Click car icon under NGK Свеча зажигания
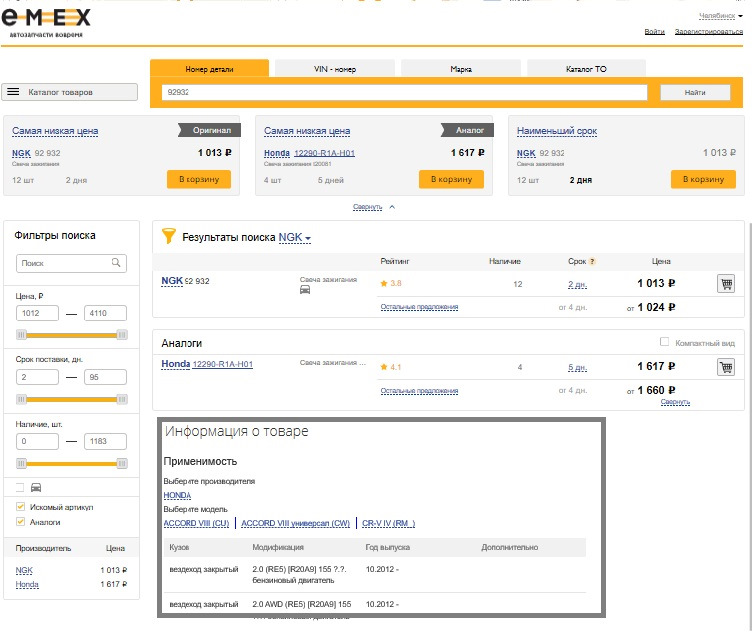Viewport: 752px width, 641px height. click(305, 290)
